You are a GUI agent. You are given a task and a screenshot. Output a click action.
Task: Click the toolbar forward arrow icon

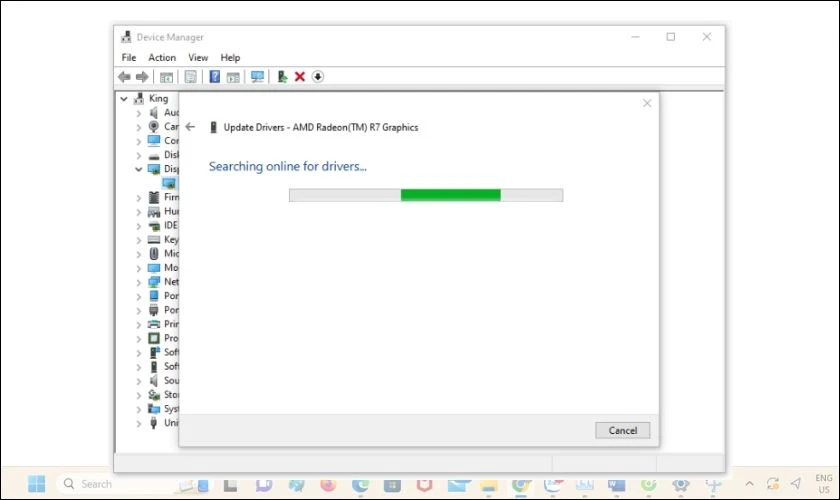click(x=142, y=77)
